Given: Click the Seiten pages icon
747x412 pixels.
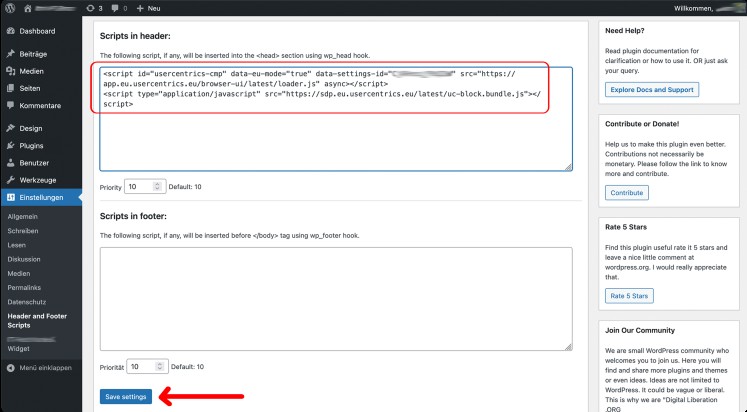Looking at the screenshot, I should pos(11,88).
